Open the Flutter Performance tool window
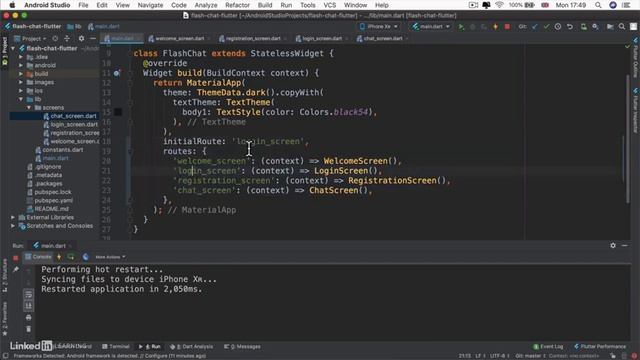The width and height of the screenshot is (640, 360). 600,346
